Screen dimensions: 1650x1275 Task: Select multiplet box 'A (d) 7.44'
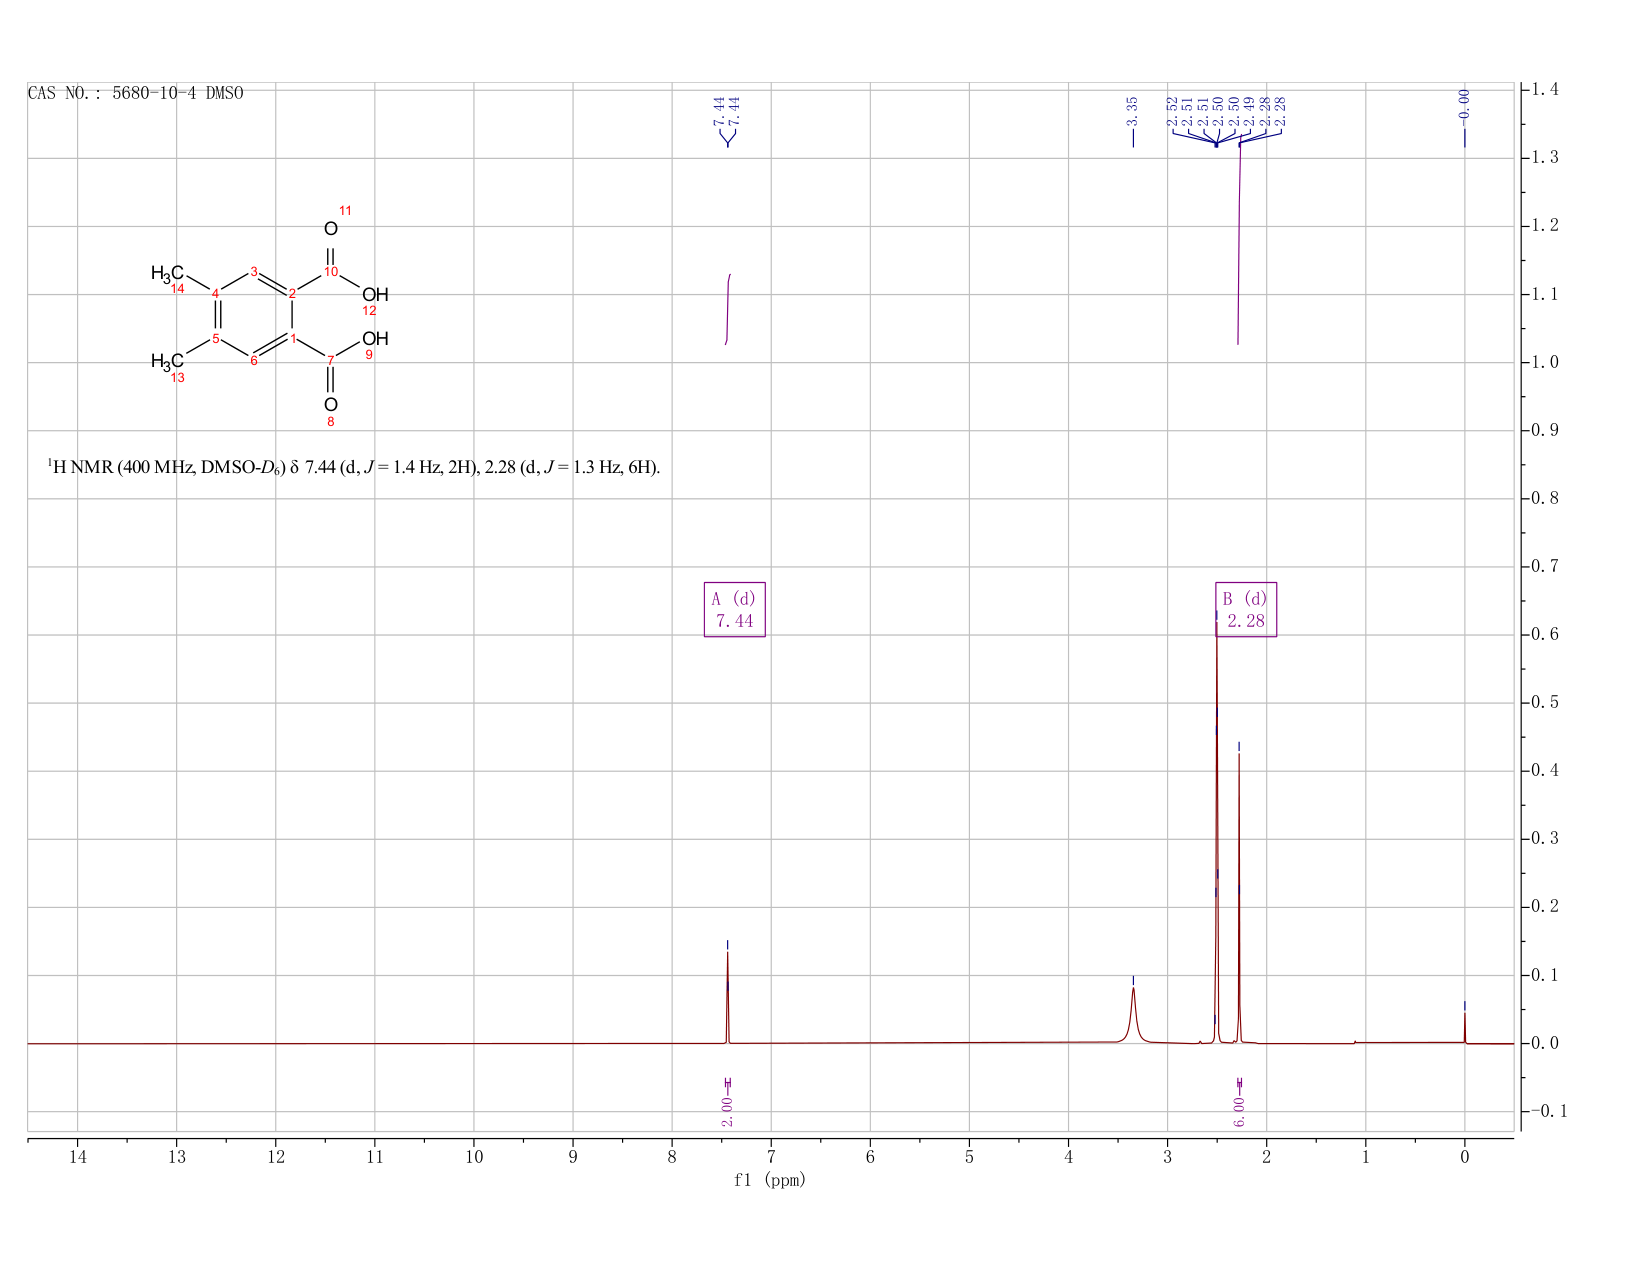click(735, 610)
